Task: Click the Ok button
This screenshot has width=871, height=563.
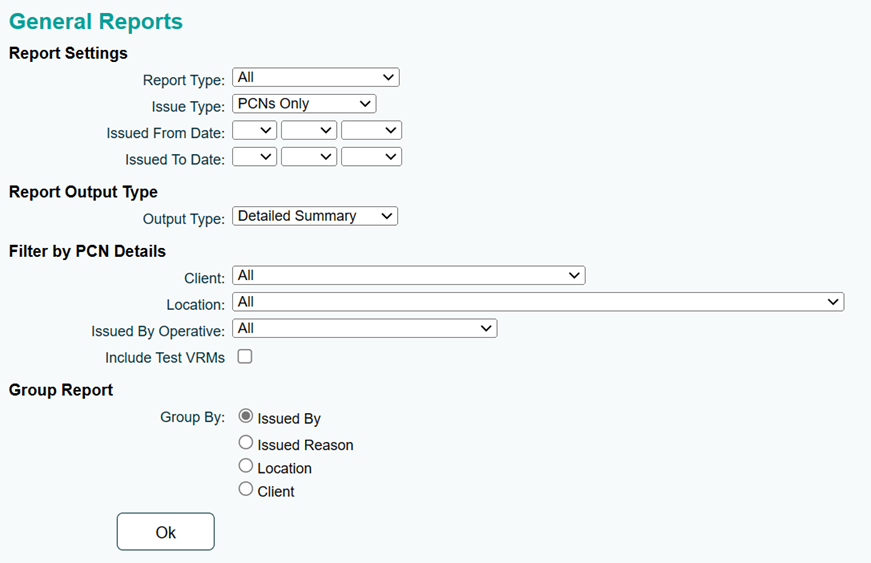Action: click(x=166, y=532)
